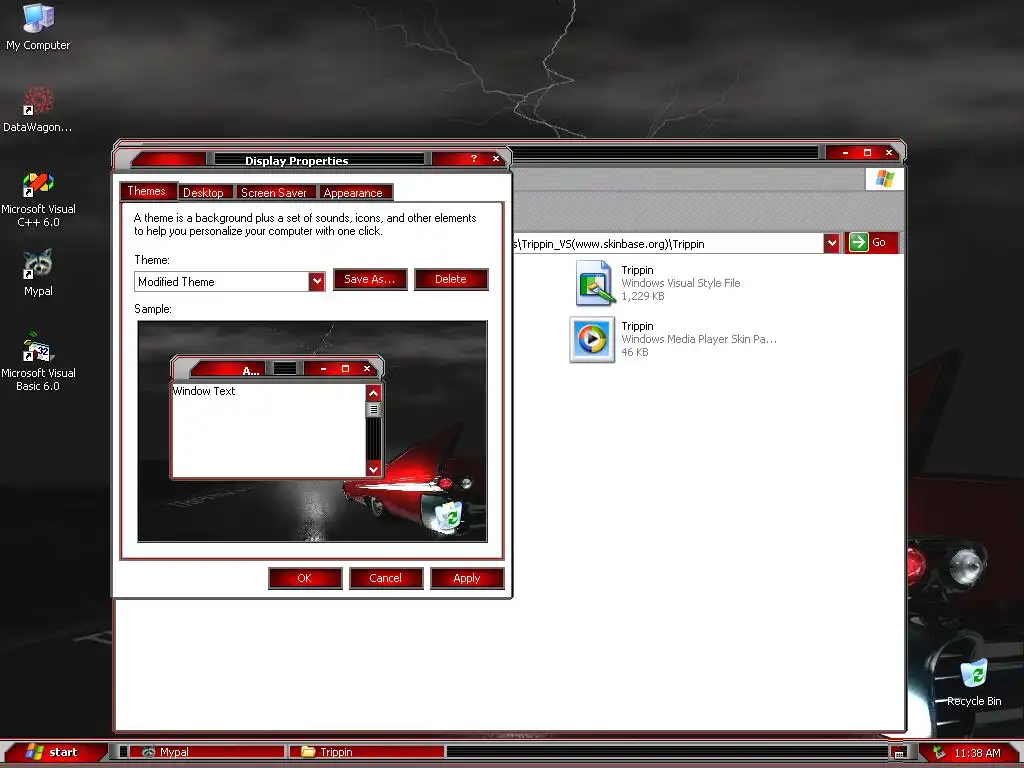Switch to Trippin folder taskbar button
Viewport: 1024px width, 768px height.
(x=367, y=752)
